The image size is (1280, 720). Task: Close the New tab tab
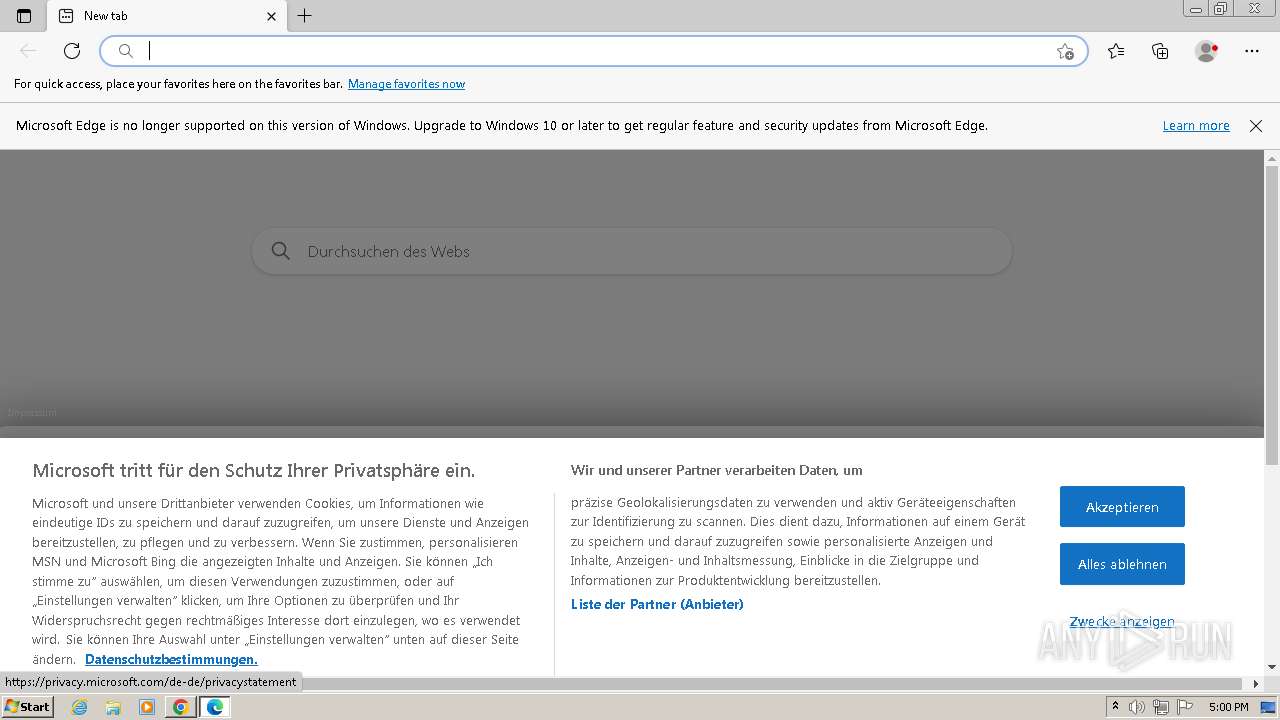(272, 16)
